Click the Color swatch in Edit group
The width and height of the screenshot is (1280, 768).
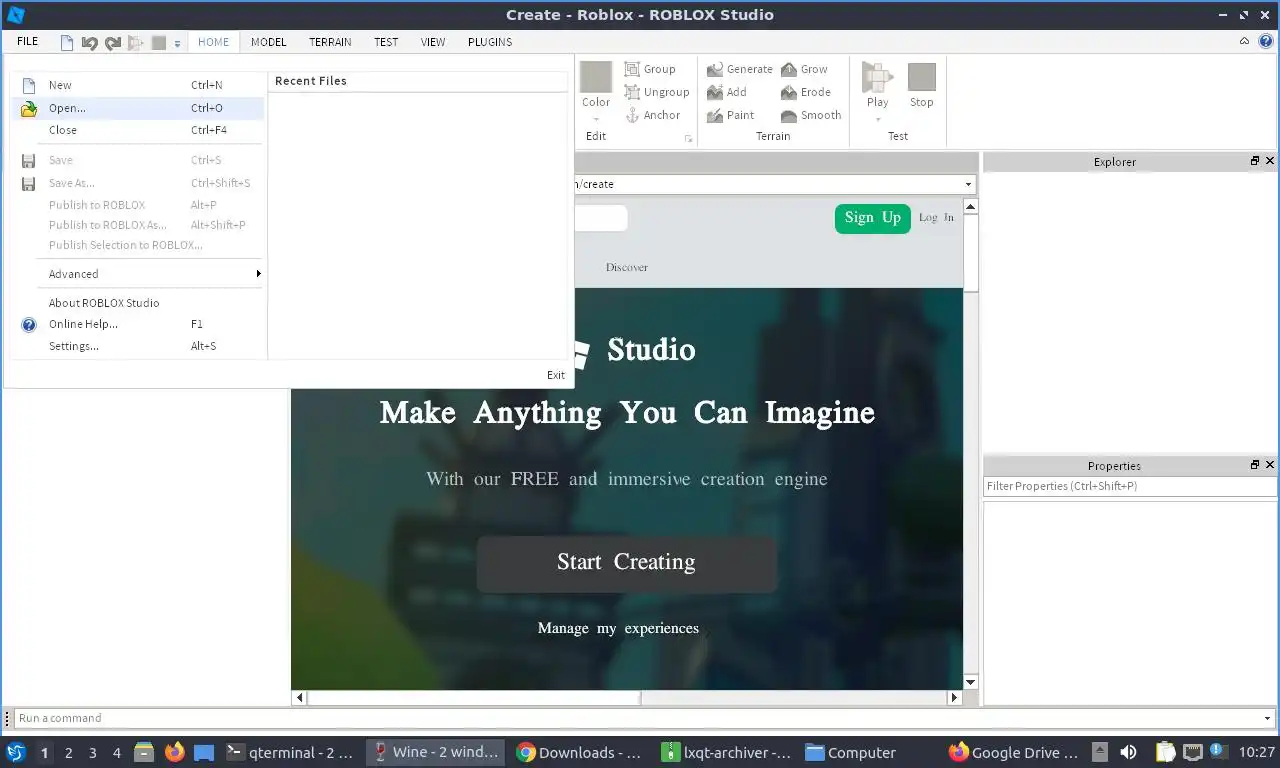(596, 78)
